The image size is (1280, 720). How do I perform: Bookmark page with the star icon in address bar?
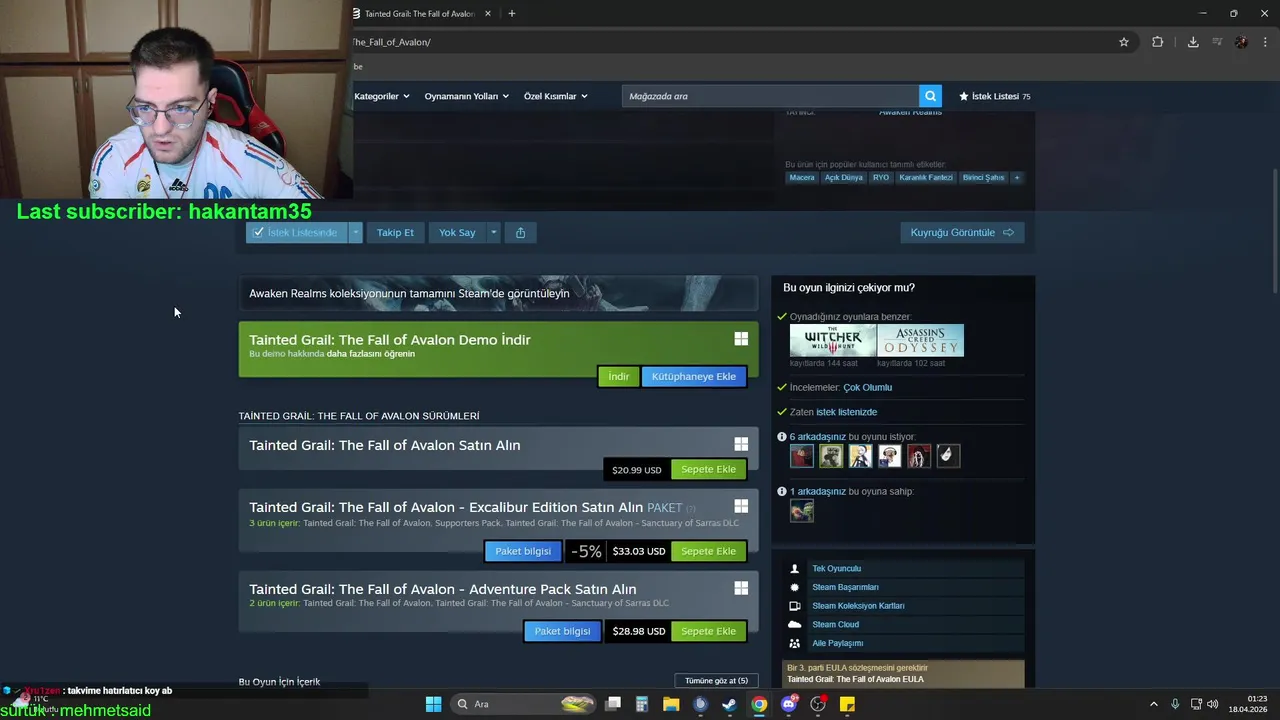pyautogui.click(x=1124, y=42)
